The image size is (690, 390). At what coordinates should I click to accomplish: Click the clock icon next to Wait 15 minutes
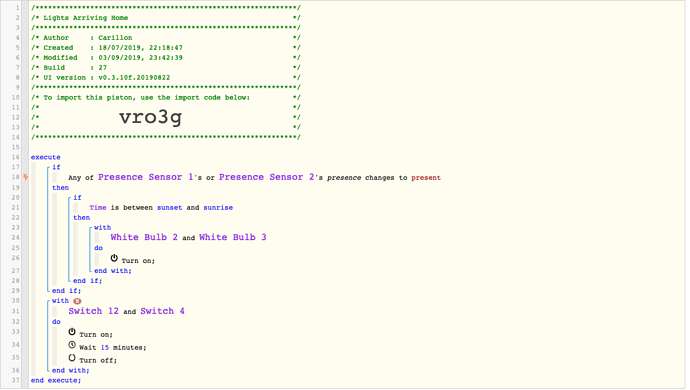72,345
